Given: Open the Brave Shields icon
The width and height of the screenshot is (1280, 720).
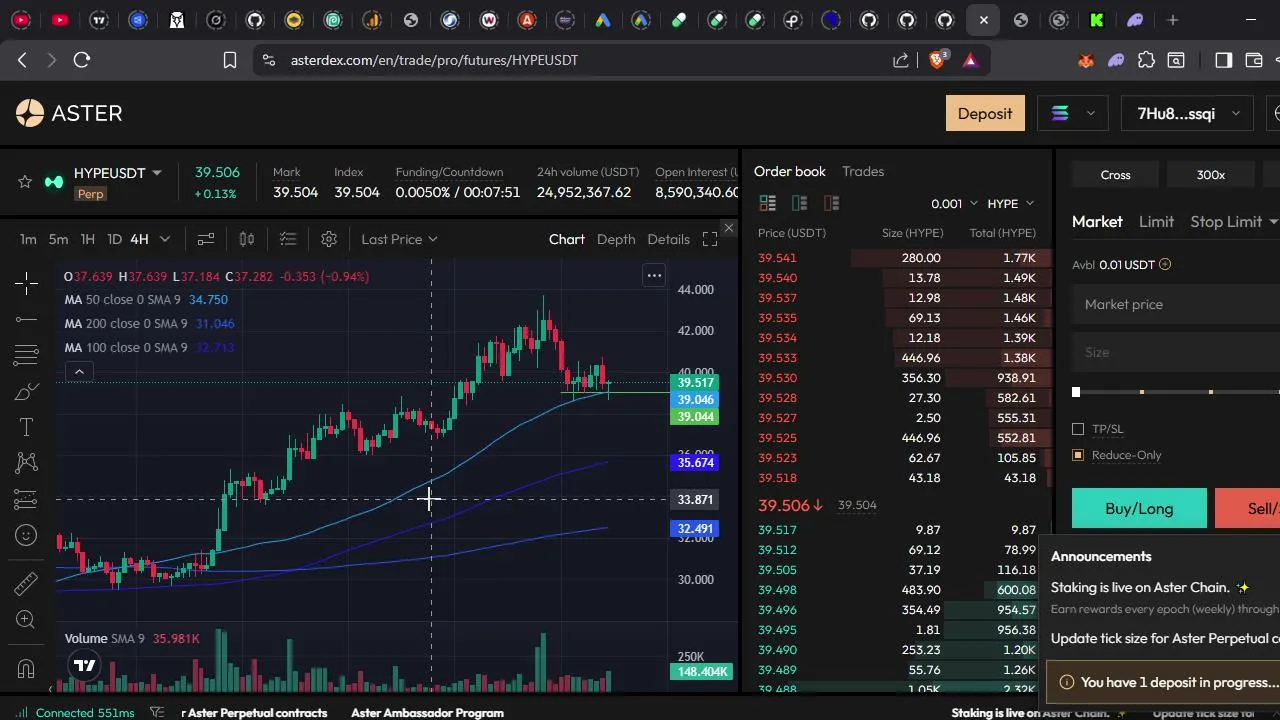Looking at the screenshot, I should pos(937,60).
